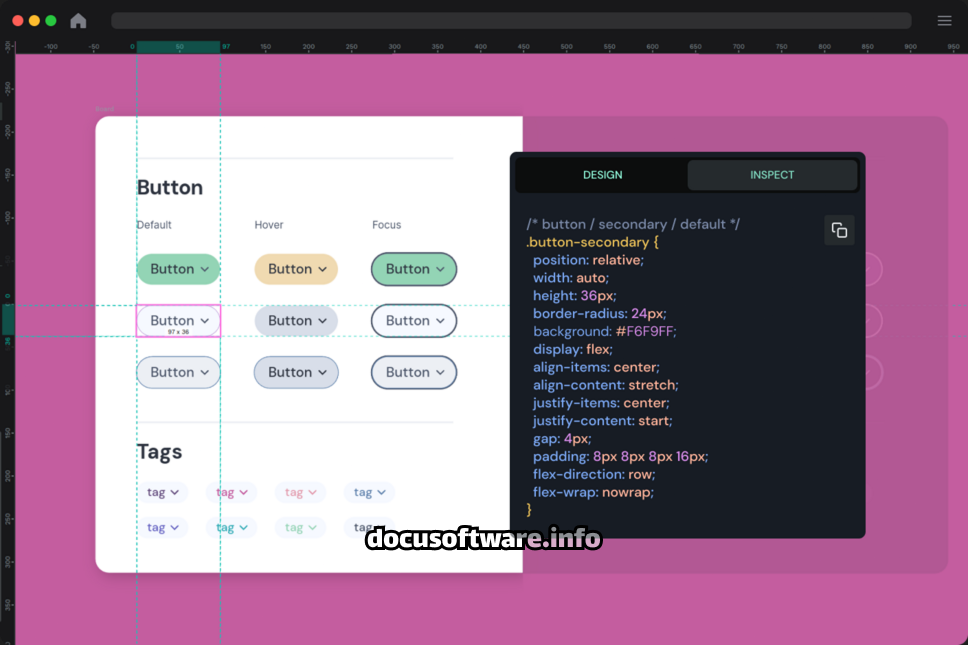968x645 pixels.
Task: Click the yellow Button under Hover
Action: pos(296,269)
